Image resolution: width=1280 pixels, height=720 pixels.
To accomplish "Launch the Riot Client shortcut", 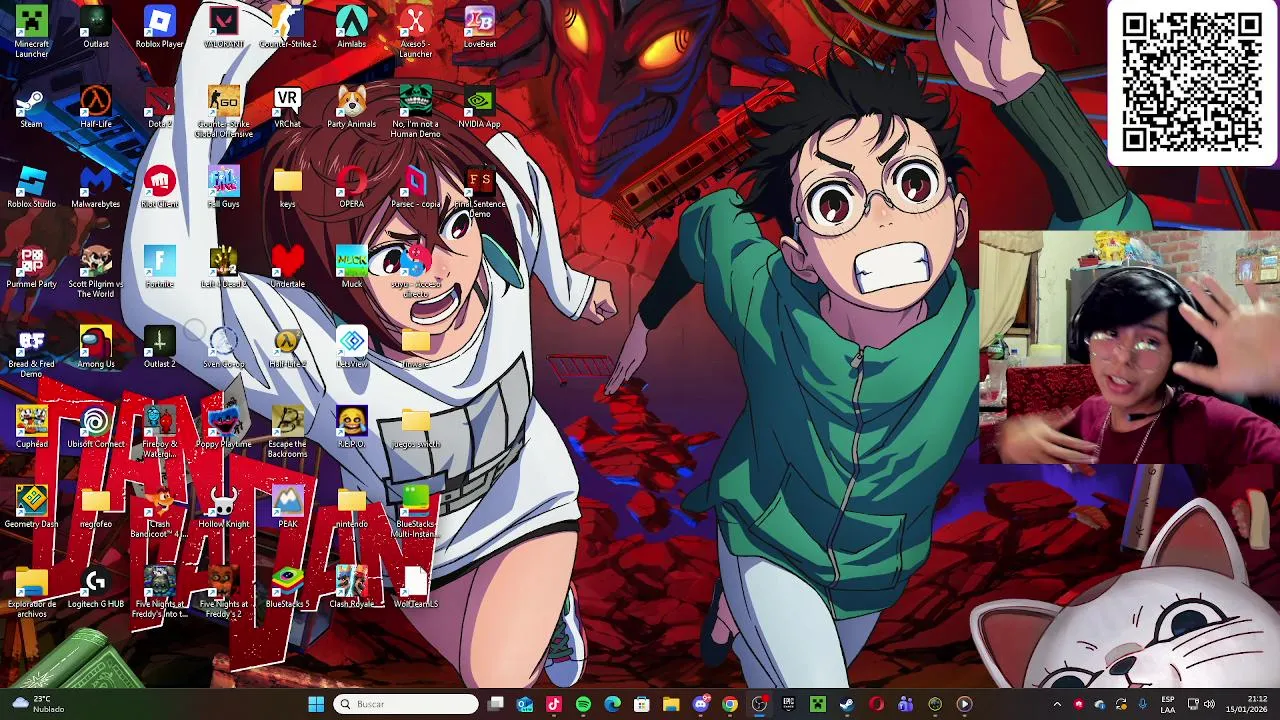I will tap(160, 188).
